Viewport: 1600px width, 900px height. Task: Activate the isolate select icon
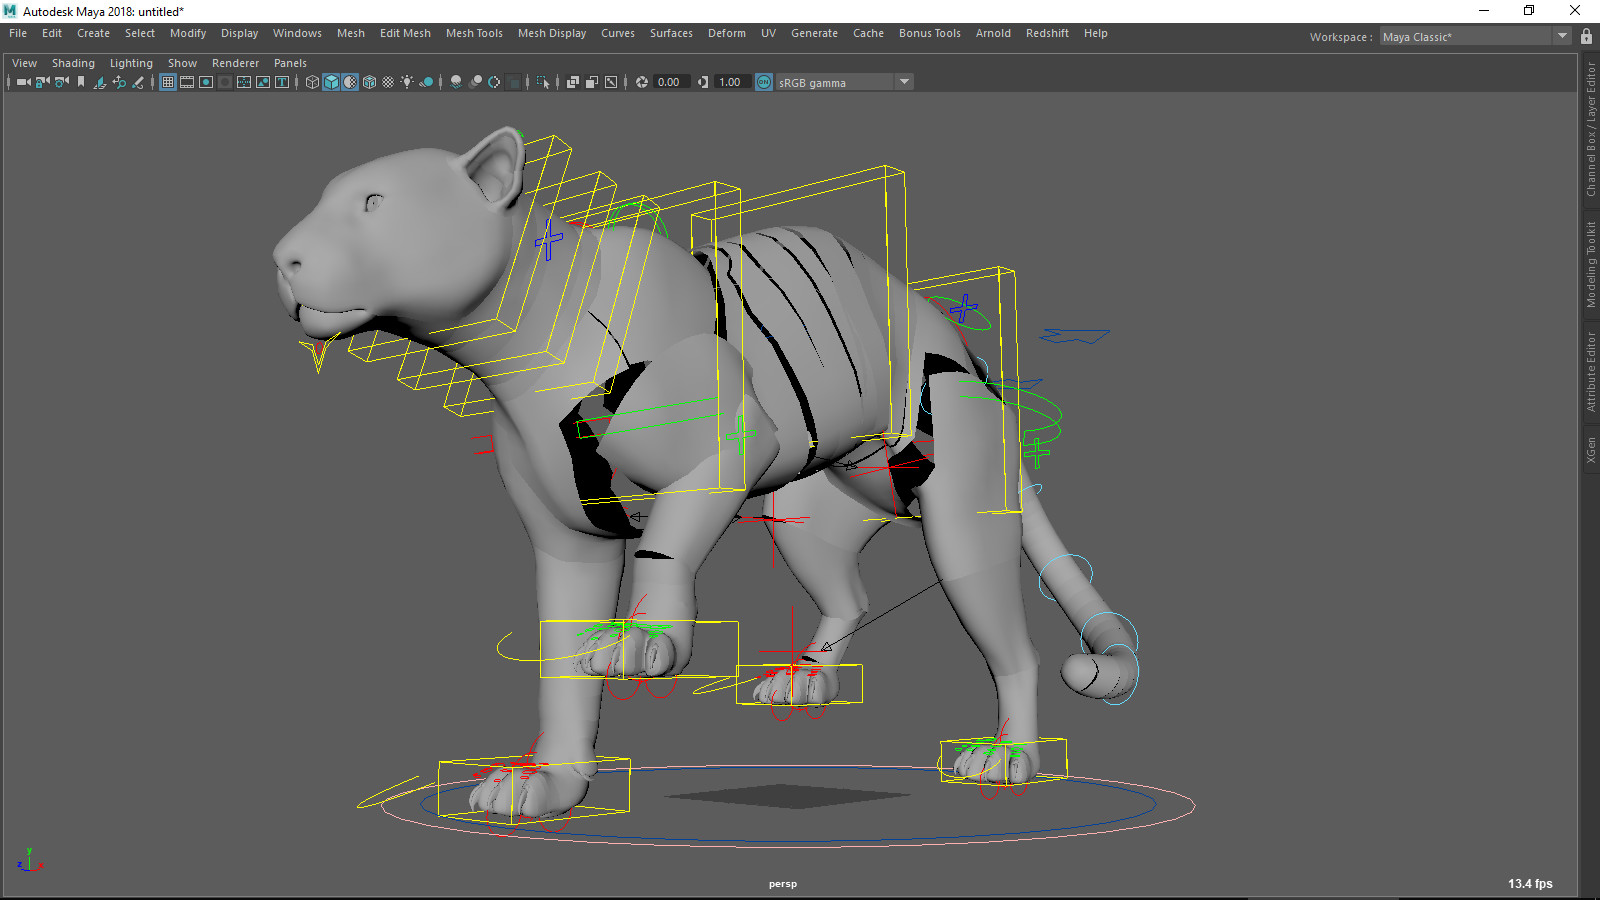pos(543,82)
